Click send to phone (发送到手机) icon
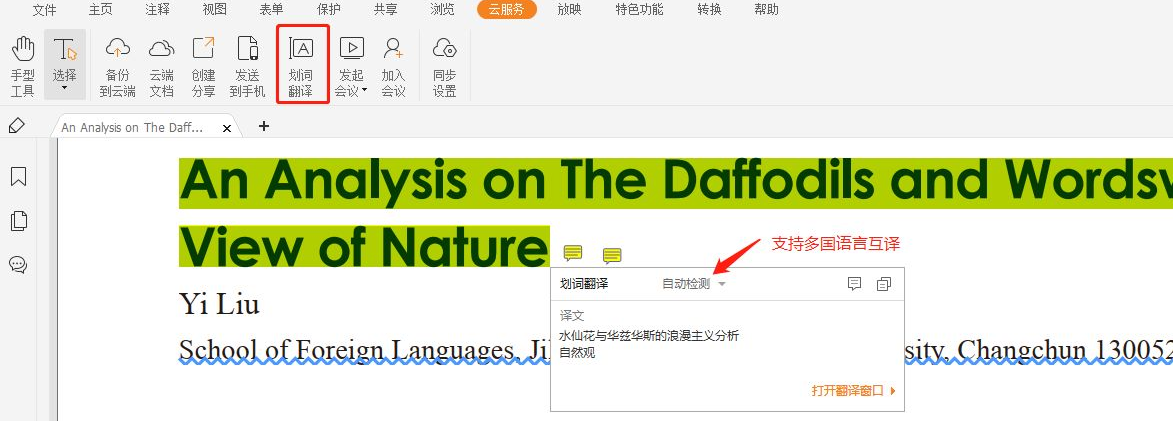This screenshot has width=1173, height=421. [247, 66]
